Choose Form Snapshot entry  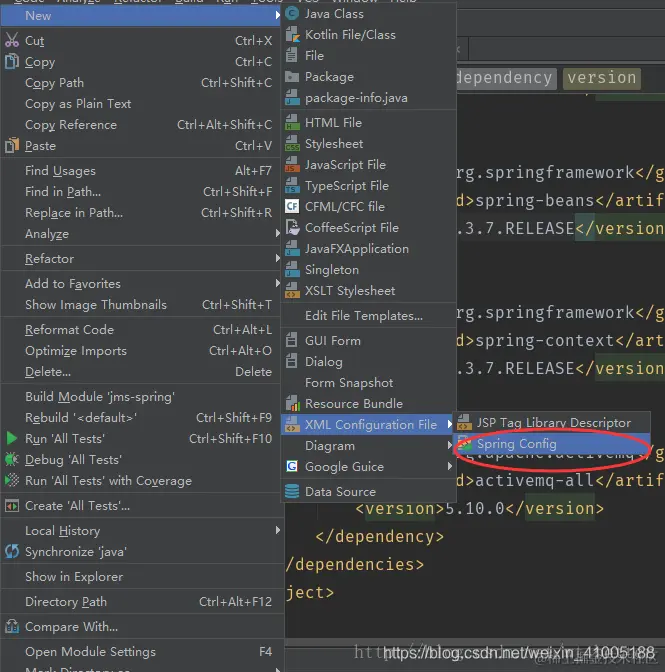point(368,382)
